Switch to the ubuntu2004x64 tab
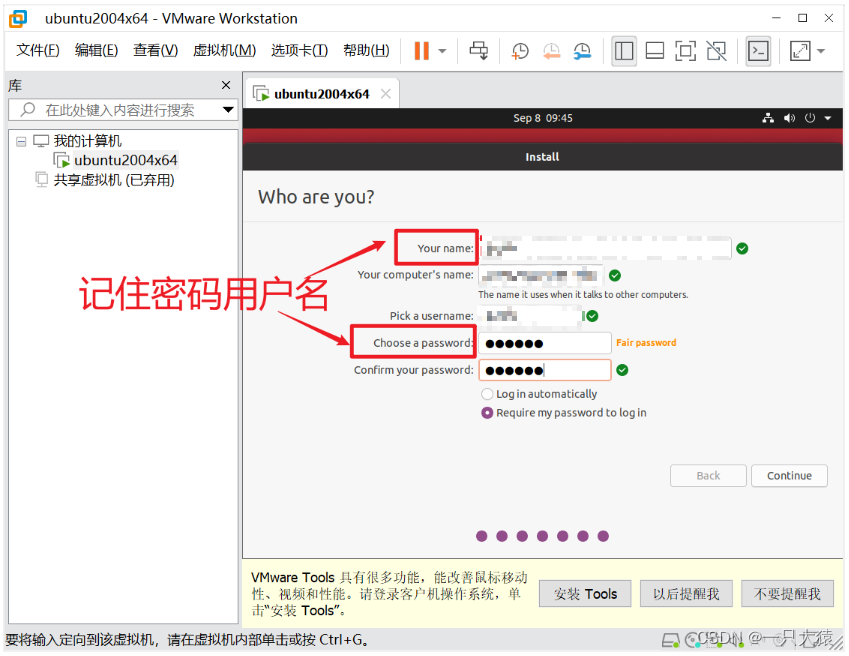Viewport: 849px width, 656px height. [x=322, y=94]
